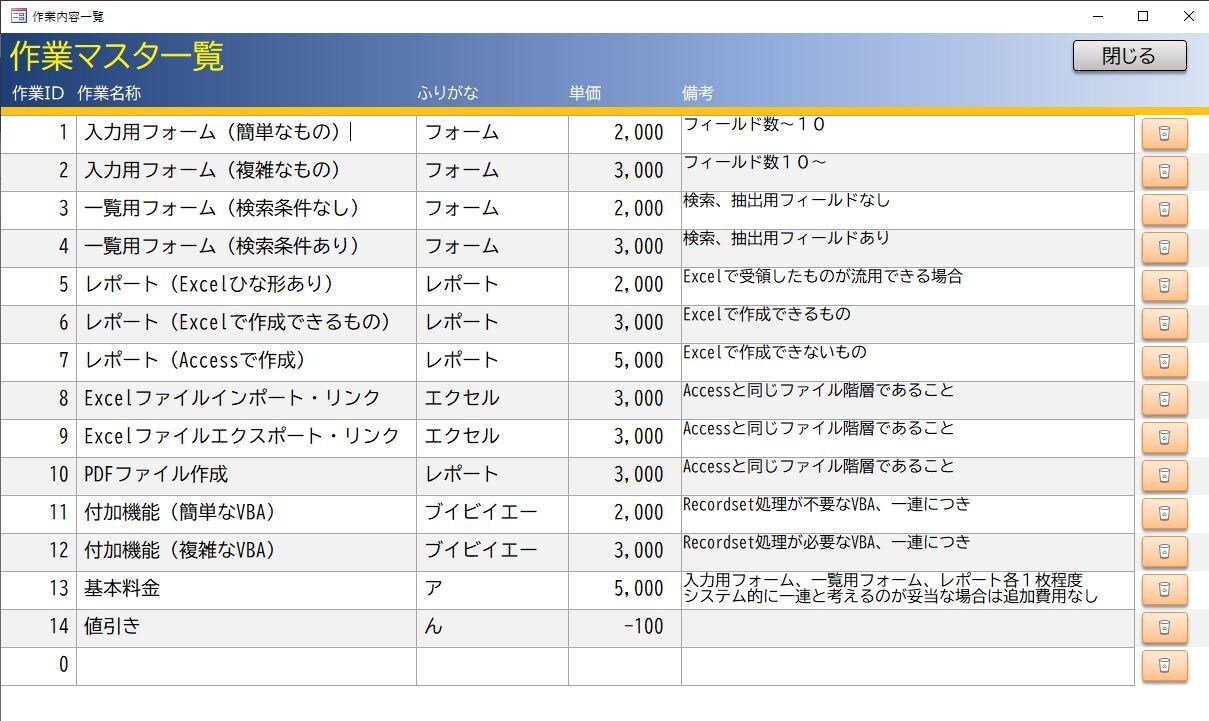Viewport: 1209px width, 721px height.
Task: Minimize the 作業内容一覧 window
Action: pyautogui.click(x=1097, y=16)
